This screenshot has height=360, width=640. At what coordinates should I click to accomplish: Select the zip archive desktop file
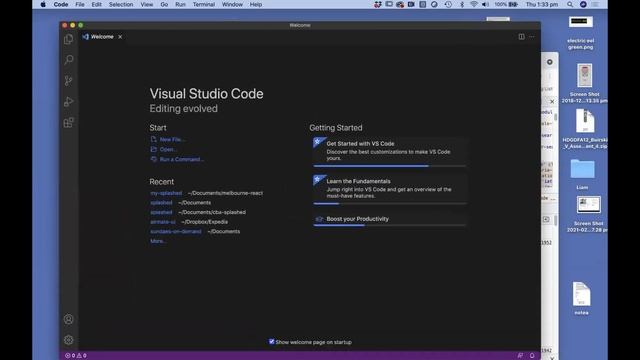point(585,129)
